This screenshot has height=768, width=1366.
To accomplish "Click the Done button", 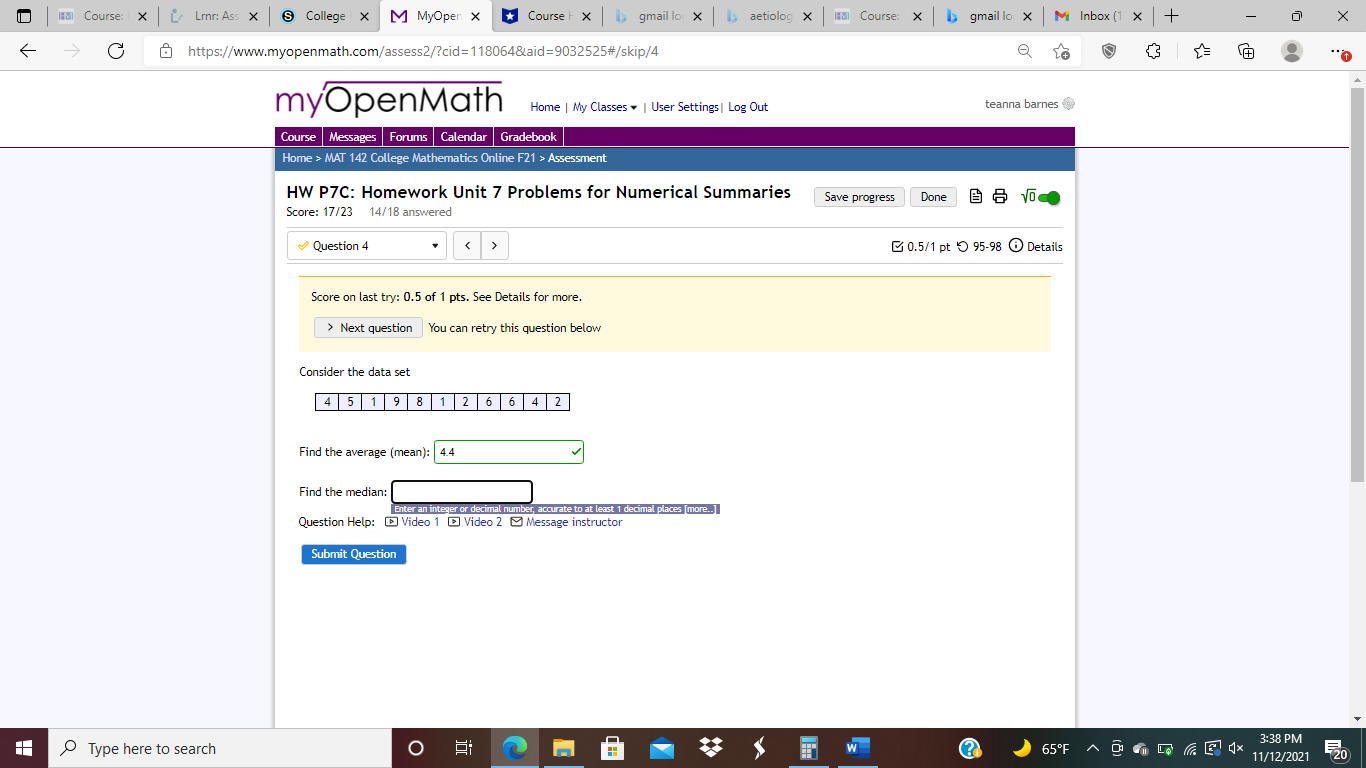I will (x=933, y=197).
